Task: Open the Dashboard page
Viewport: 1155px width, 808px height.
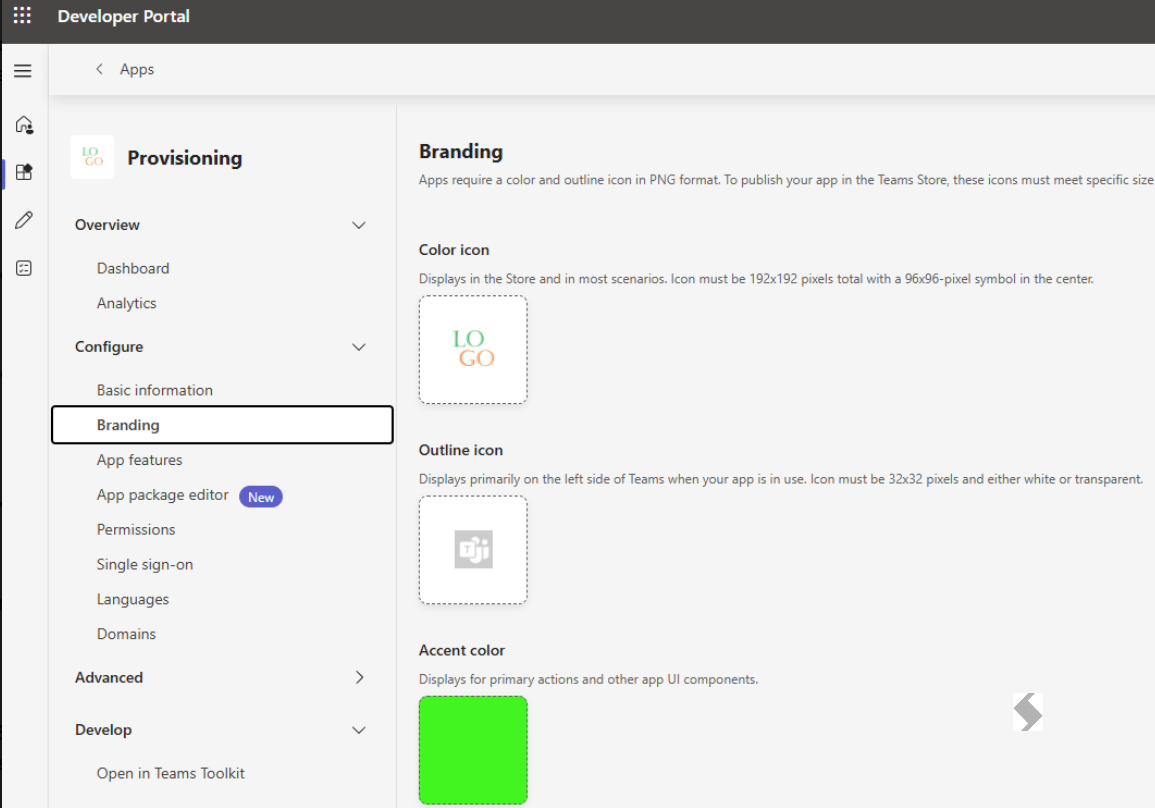Action: coord(133,268)
